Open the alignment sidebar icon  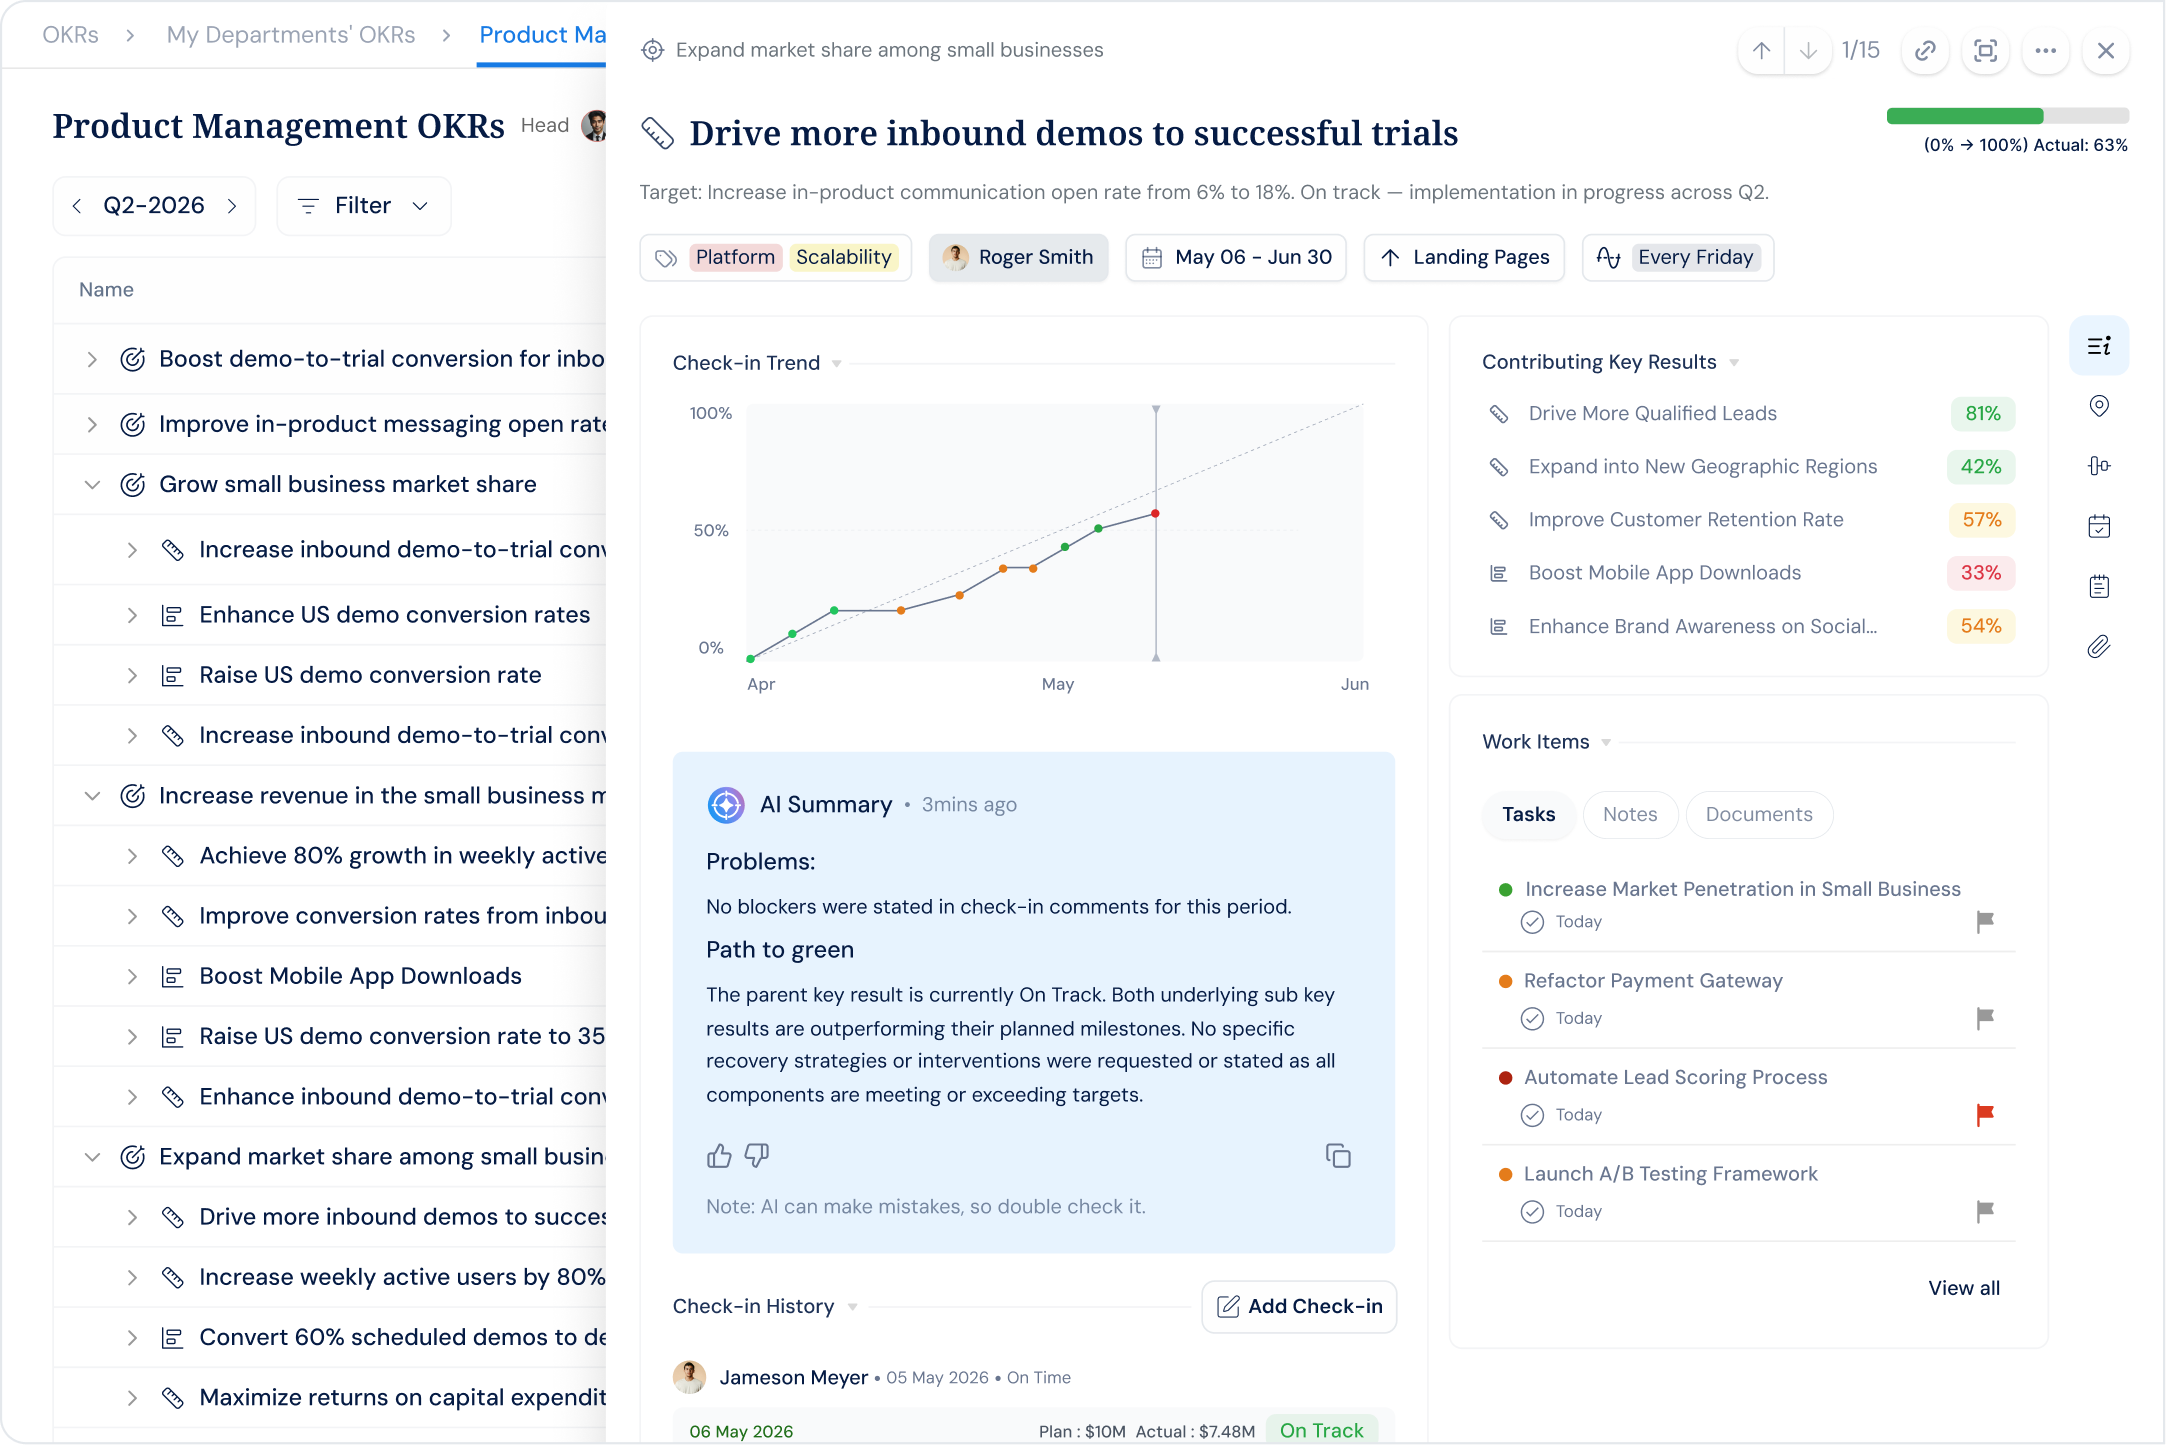coord(2099,466)
